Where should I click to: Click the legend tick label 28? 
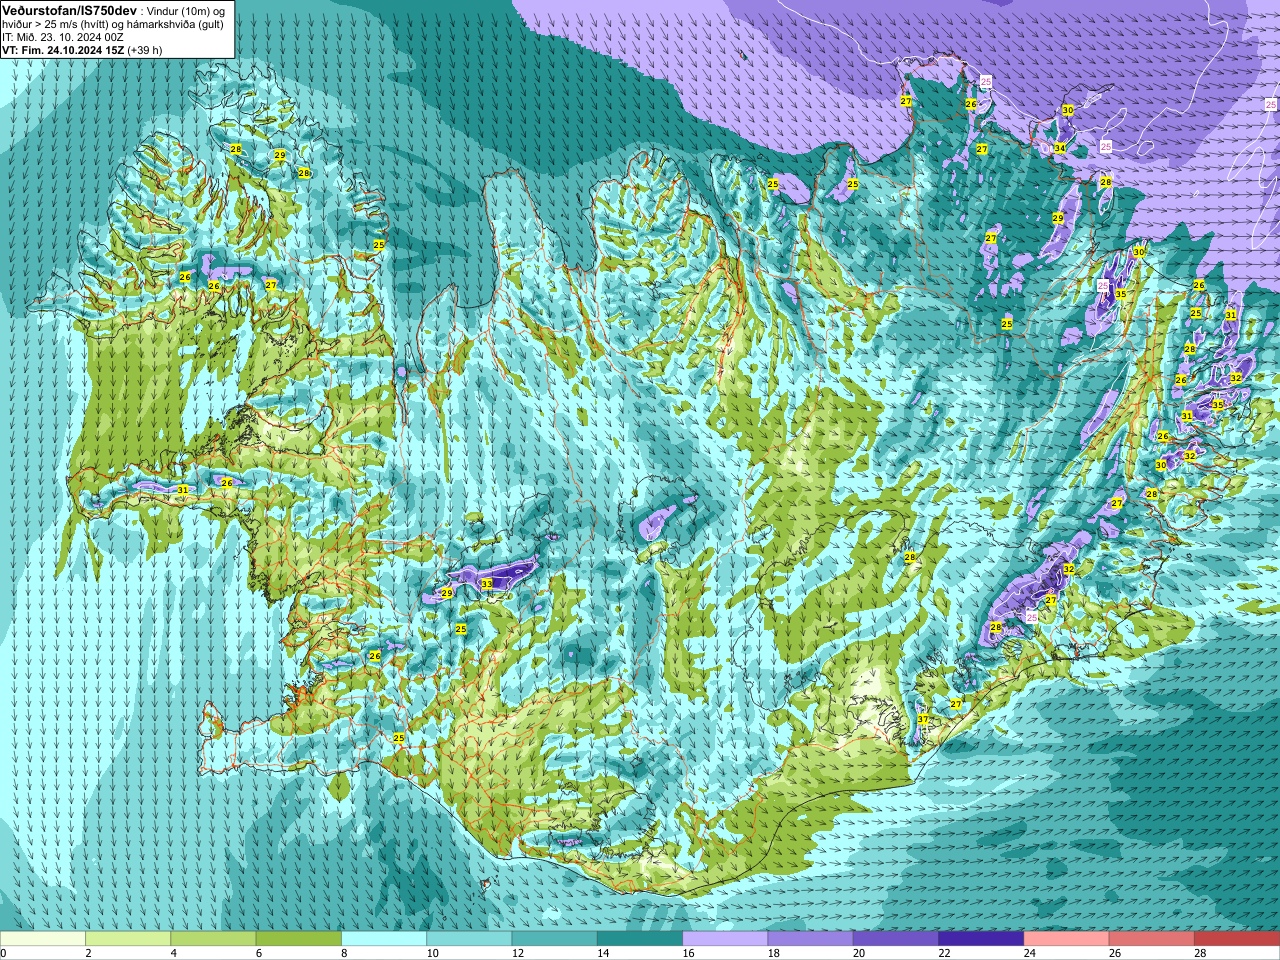pyautogui.click(x=1201, y=953)
